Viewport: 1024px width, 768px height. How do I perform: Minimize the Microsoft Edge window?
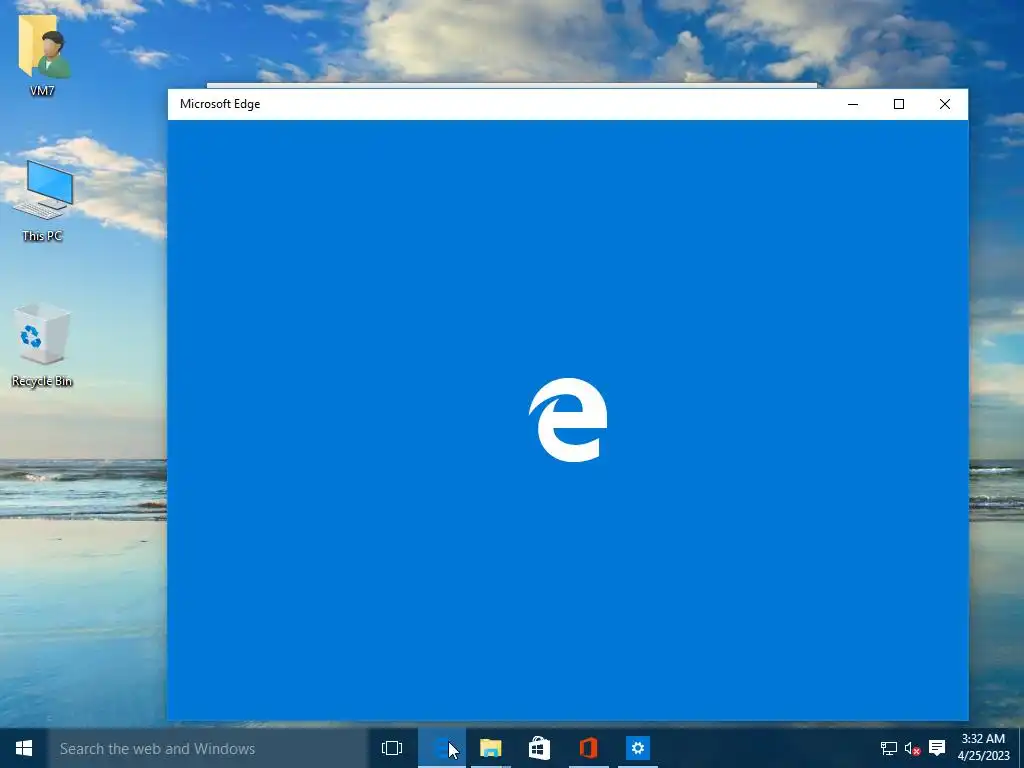tap(853, 104)
